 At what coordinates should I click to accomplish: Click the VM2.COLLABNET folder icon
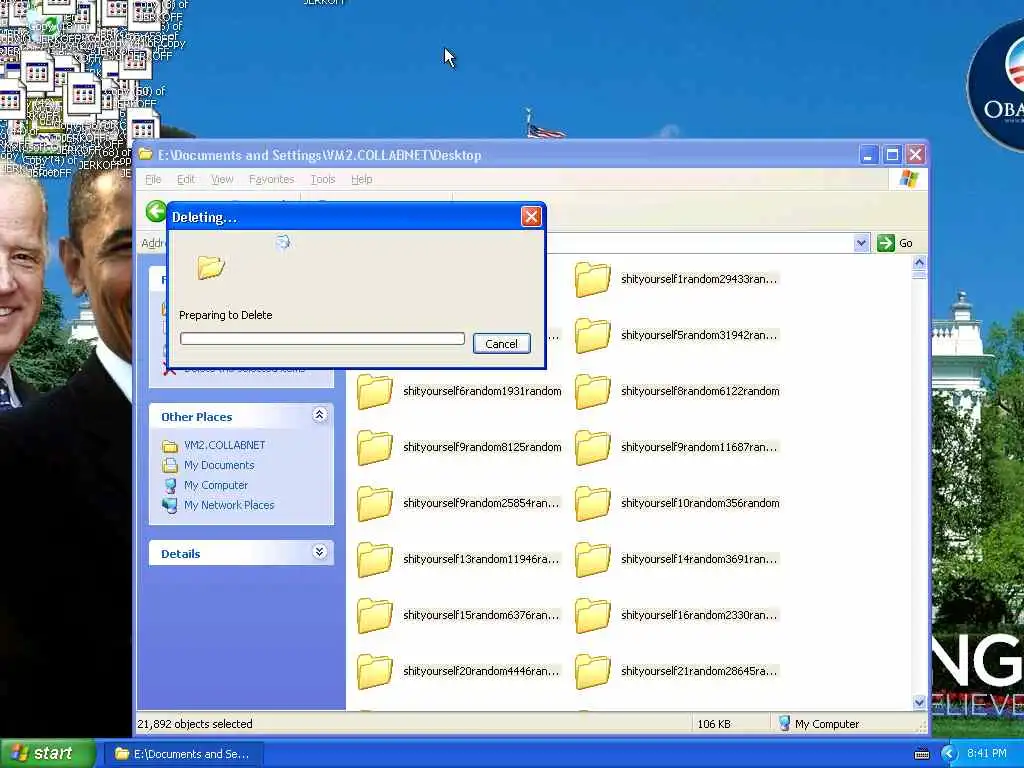coord(170,446)
